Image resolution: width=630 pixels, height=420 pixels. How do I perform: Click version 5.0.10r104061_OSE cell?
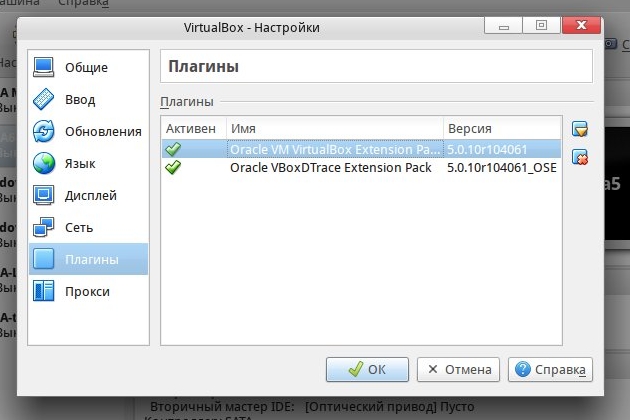click(501, 168)
